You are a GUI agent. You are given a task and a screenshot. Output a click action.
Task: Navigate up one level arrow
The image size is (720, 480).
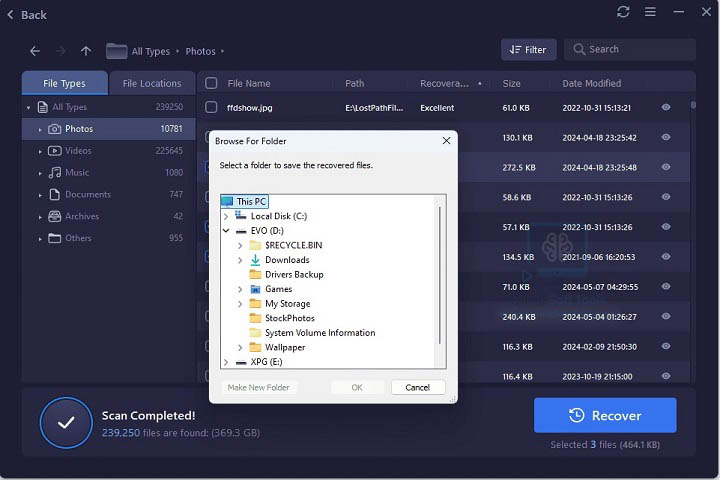pyautogui.click(x=86, y=51)
